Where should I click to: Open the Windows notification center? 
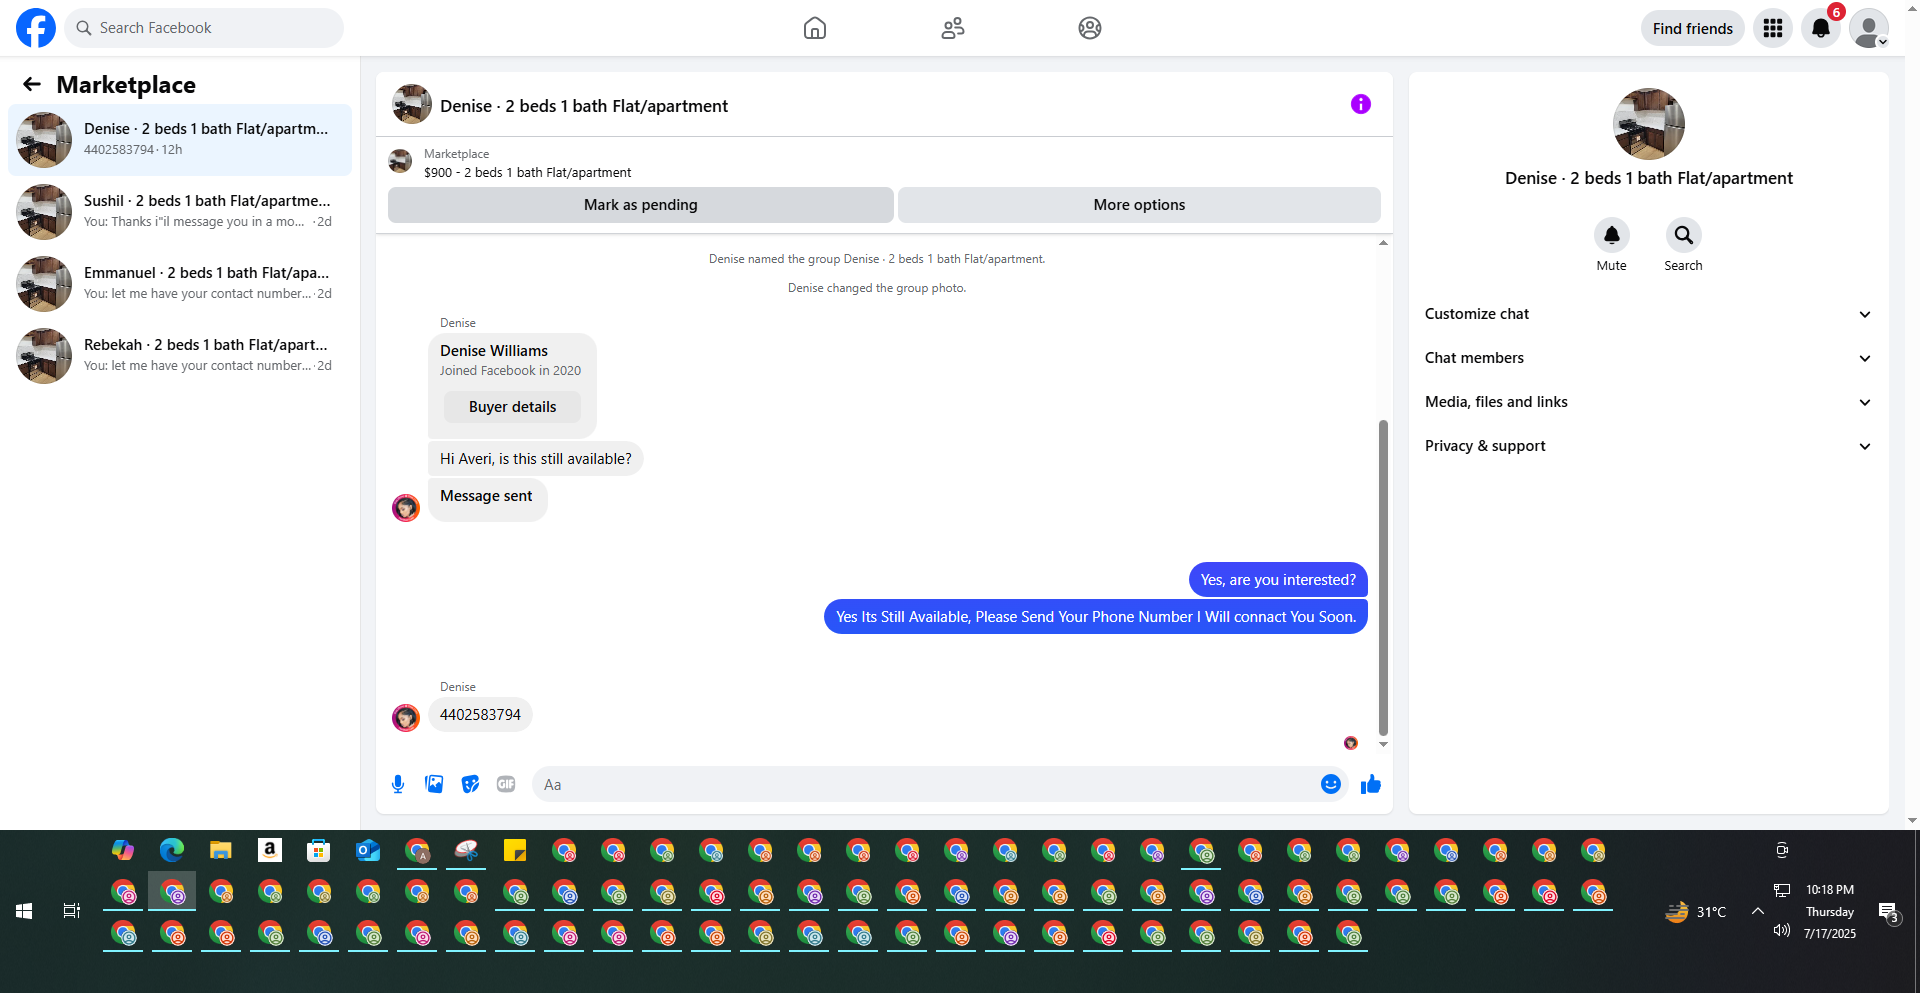1888,912
